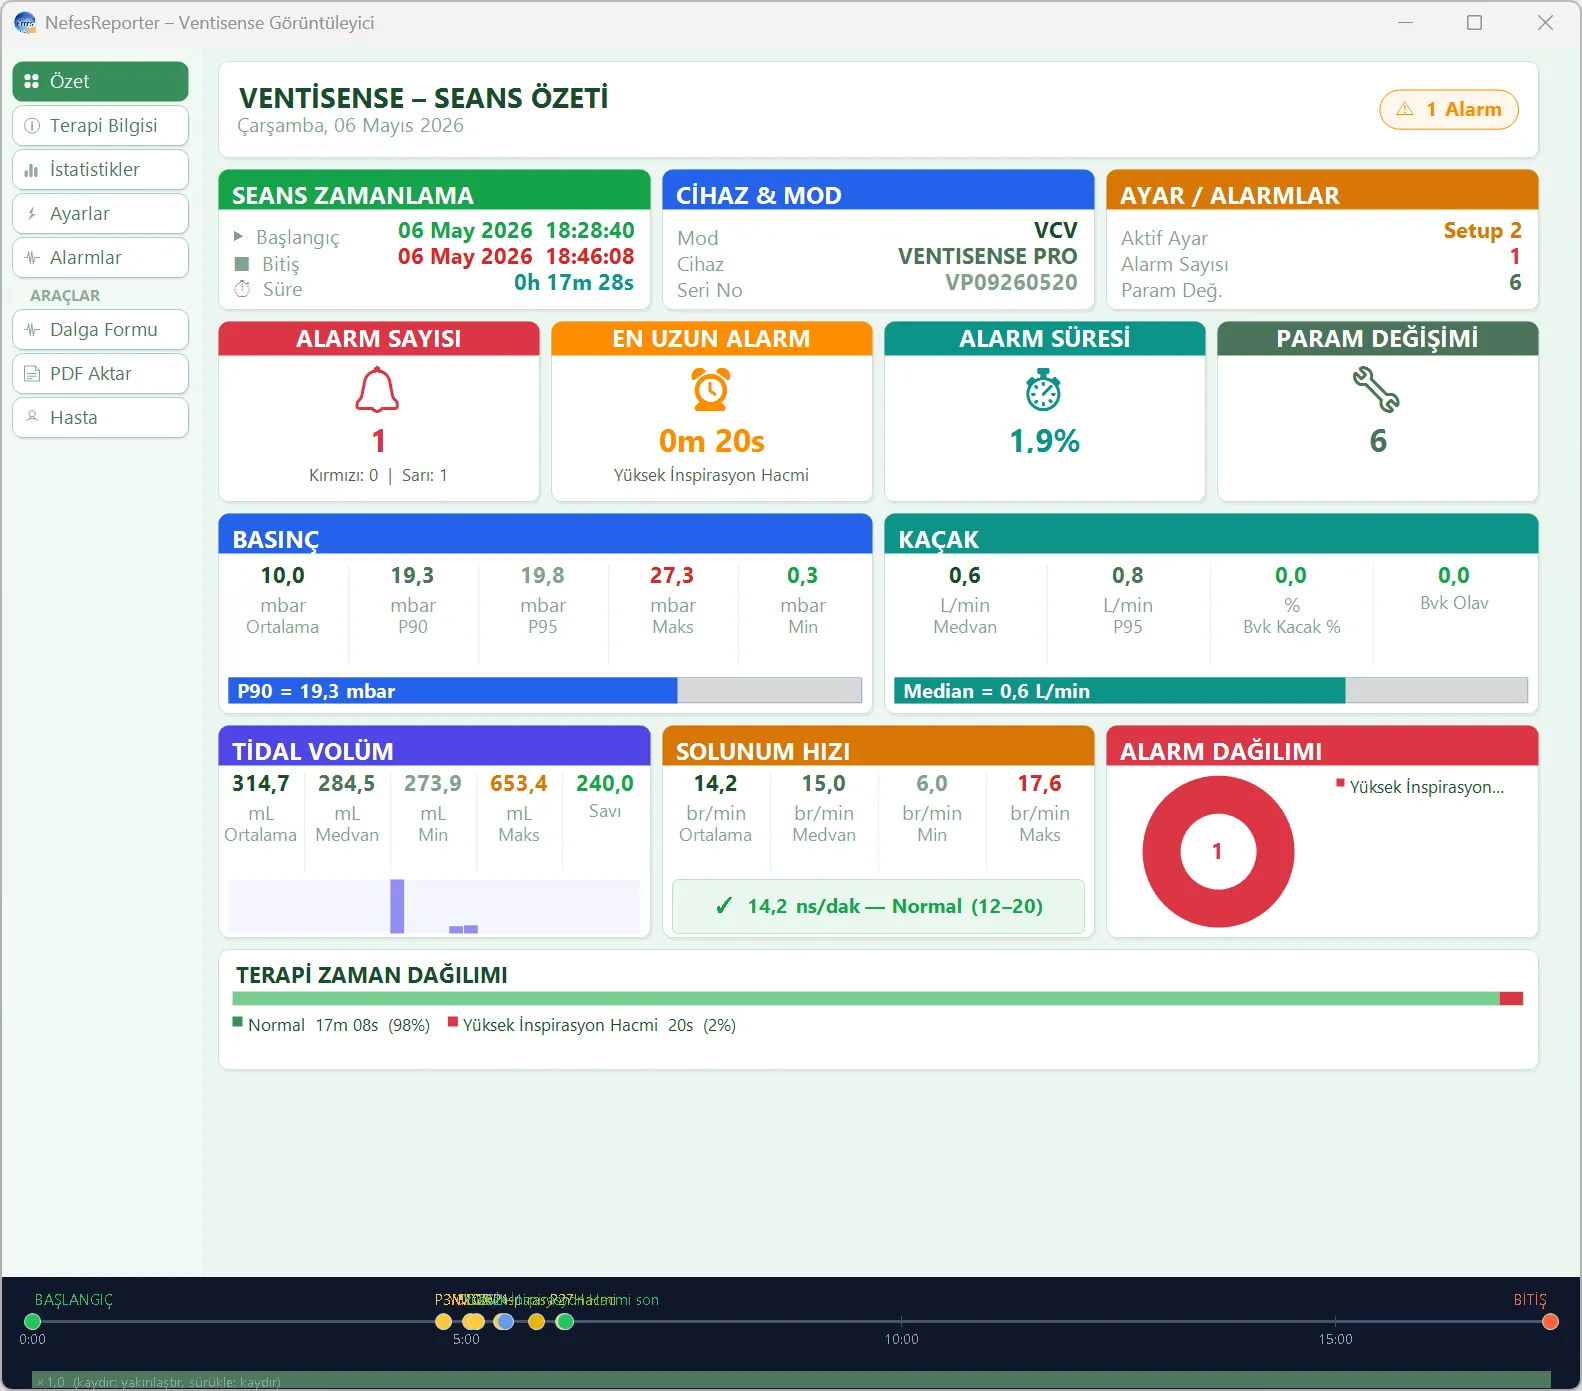Click the orange alarm clock icon

711,390
